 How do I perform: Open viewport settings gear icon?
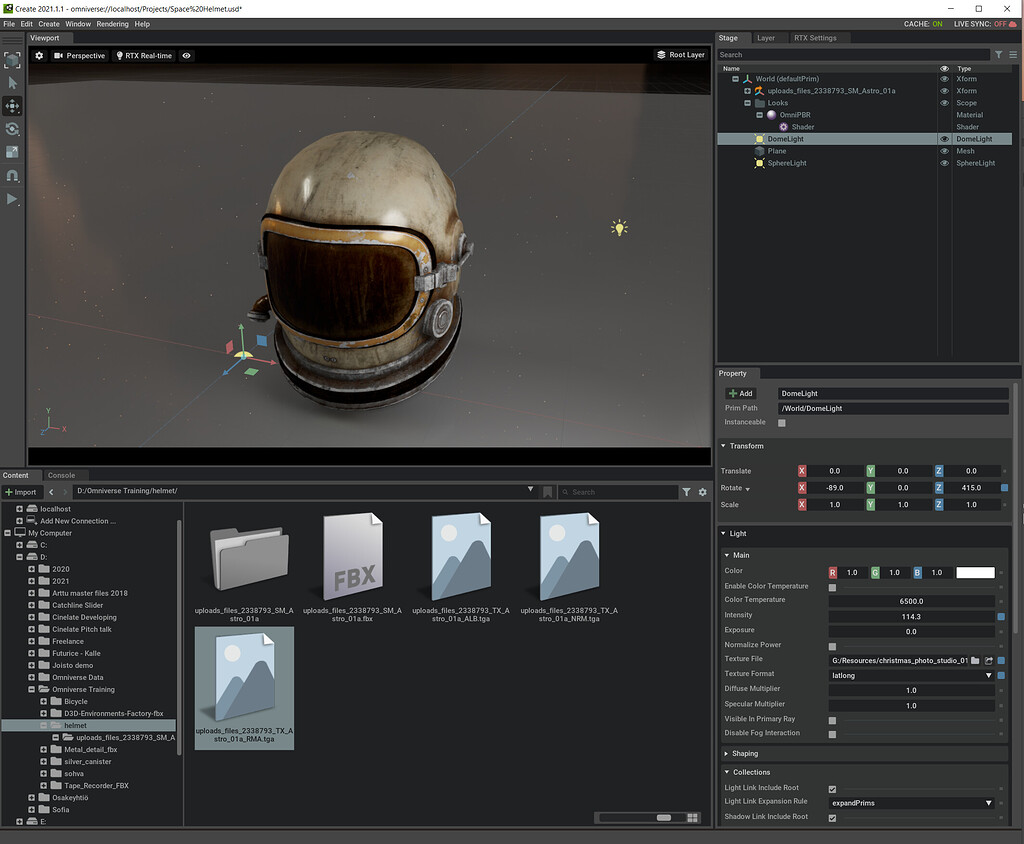point(38,55)
